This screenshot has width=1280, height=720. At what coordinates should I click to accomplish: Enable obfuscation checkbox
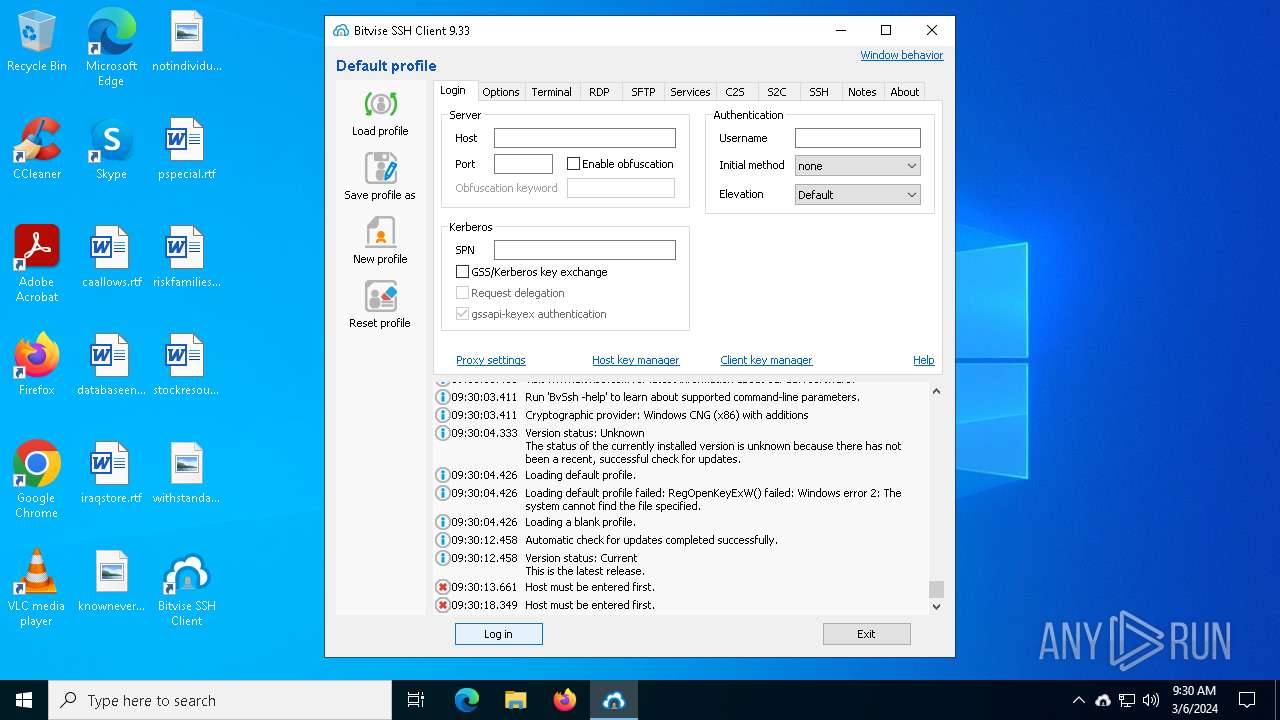tap(574, 164)
